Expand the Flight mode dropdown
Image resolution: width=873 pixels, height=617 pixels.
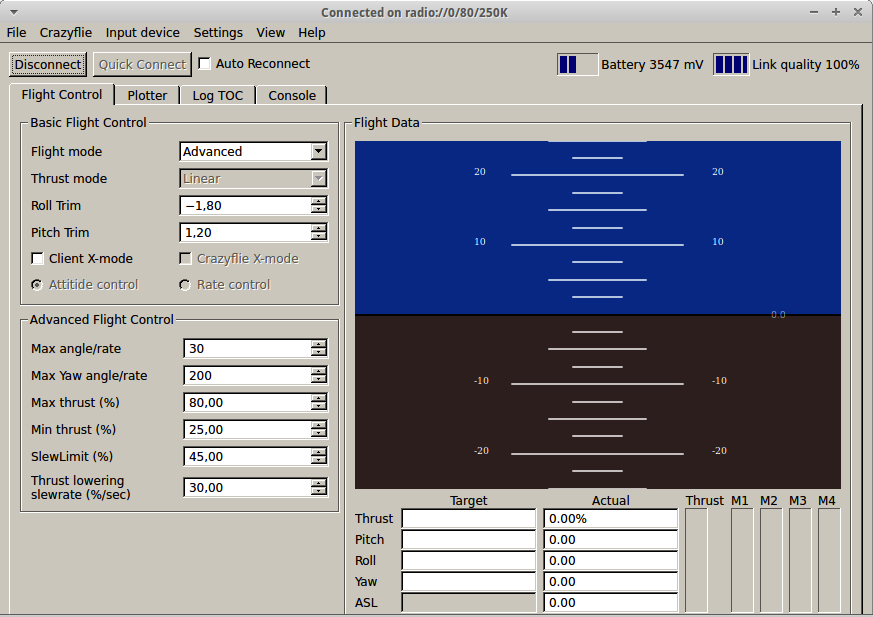pyautogui.click(x=318, y=152)
